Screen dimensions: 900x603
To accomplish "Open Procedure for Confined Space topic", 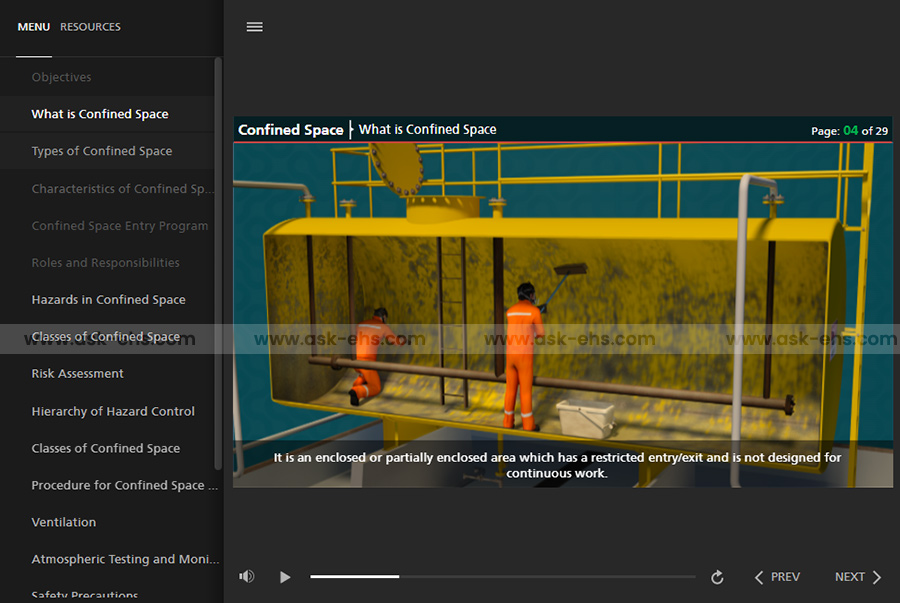I will pyautogui.click(x=124, y=485).
